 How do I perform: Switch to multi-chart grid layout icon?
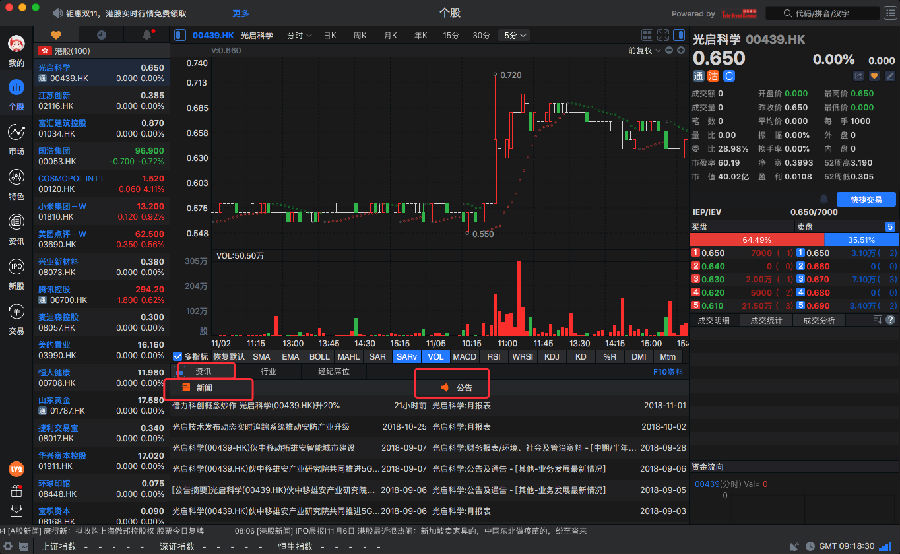point(646,35)
